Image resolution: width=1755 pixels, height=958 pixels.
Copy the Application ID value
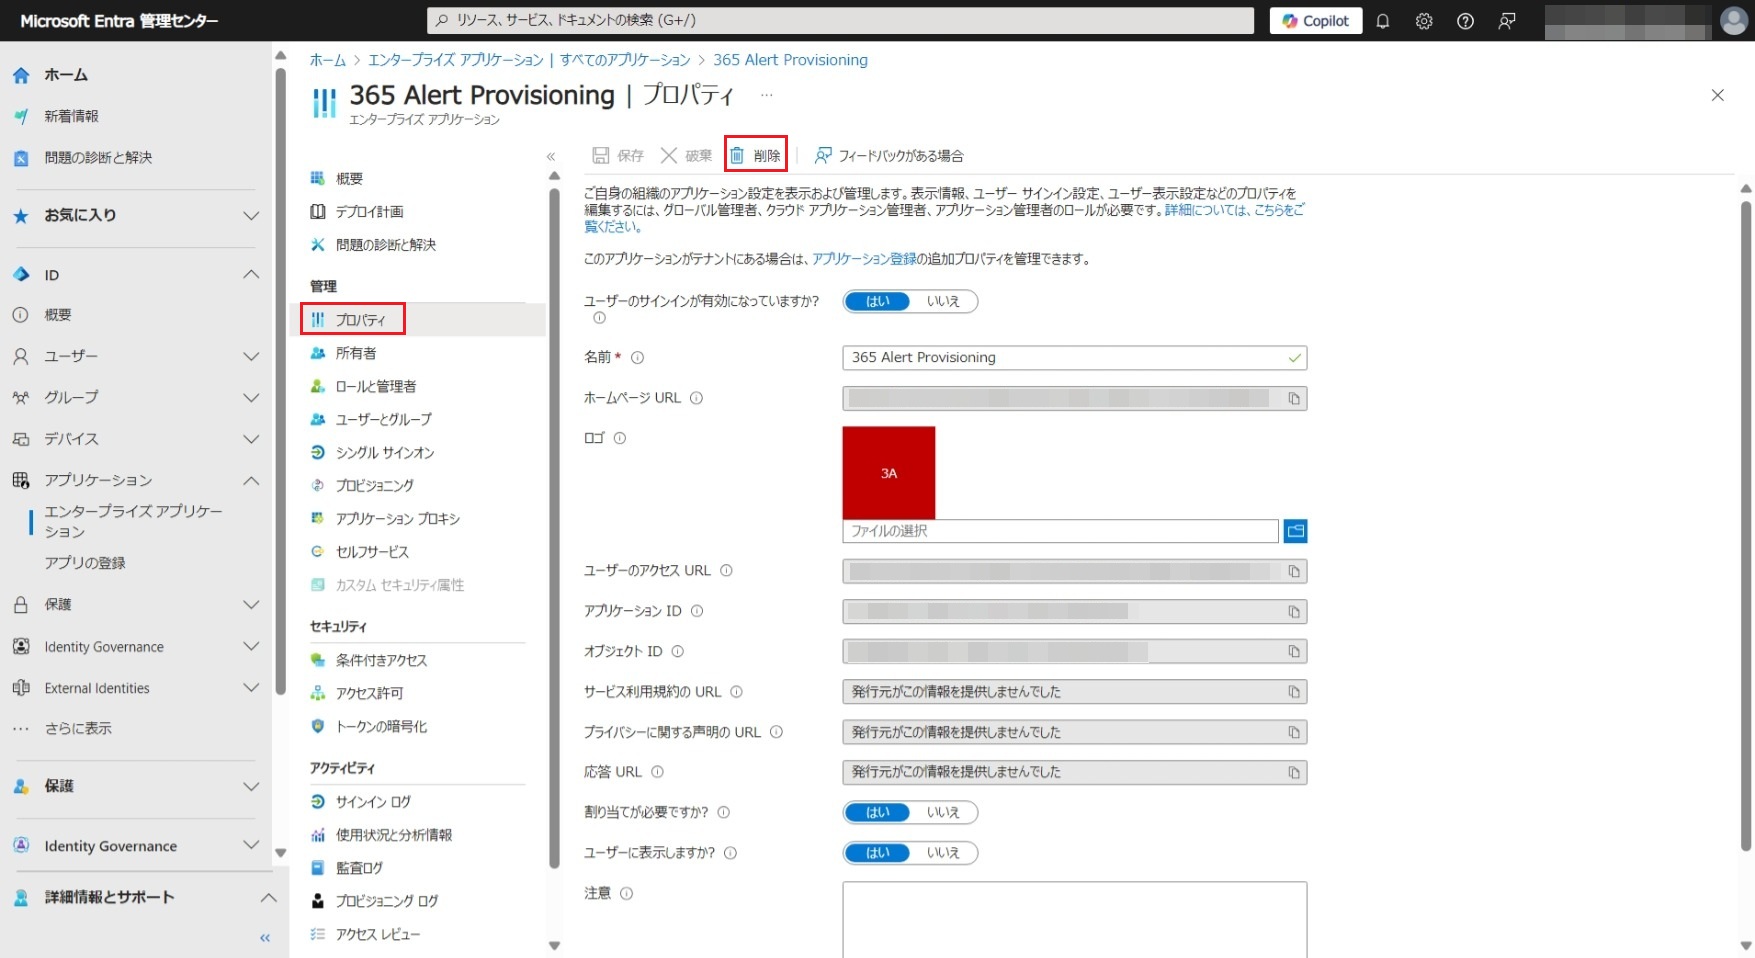click(1293, 612)
